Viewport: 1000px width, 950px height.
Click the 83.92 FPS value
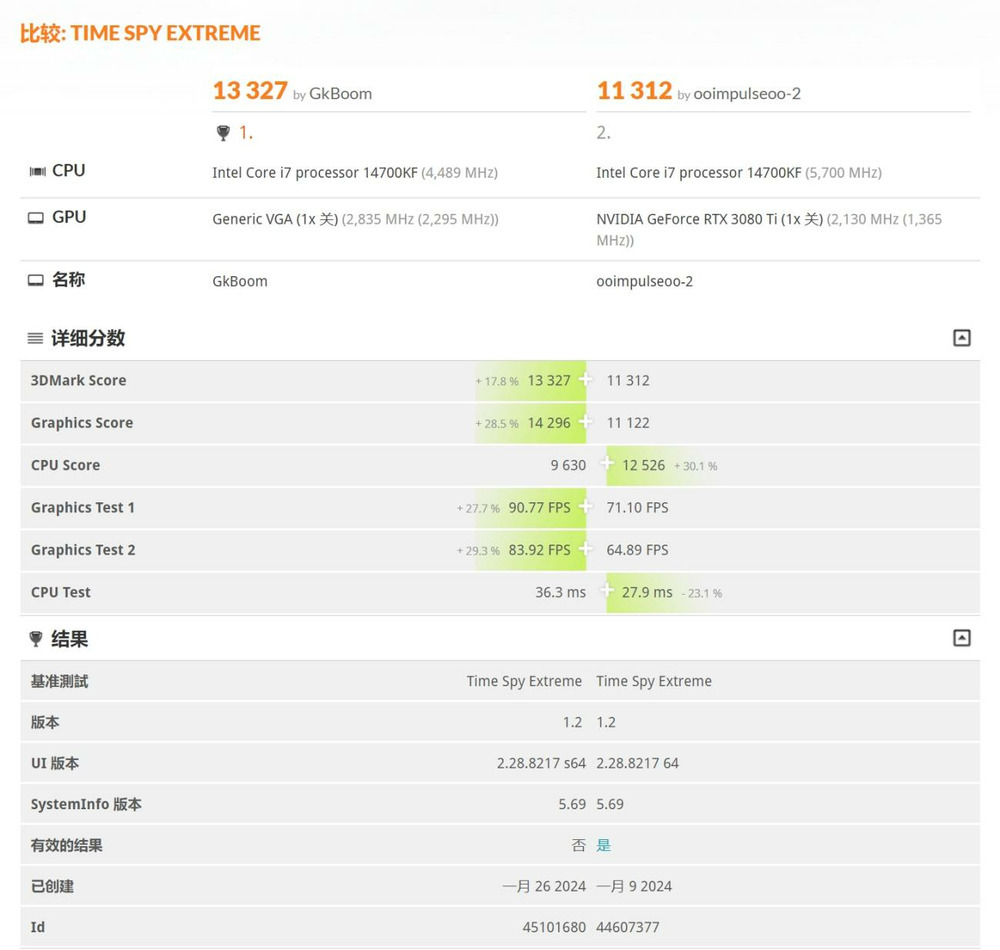(540, 550)
